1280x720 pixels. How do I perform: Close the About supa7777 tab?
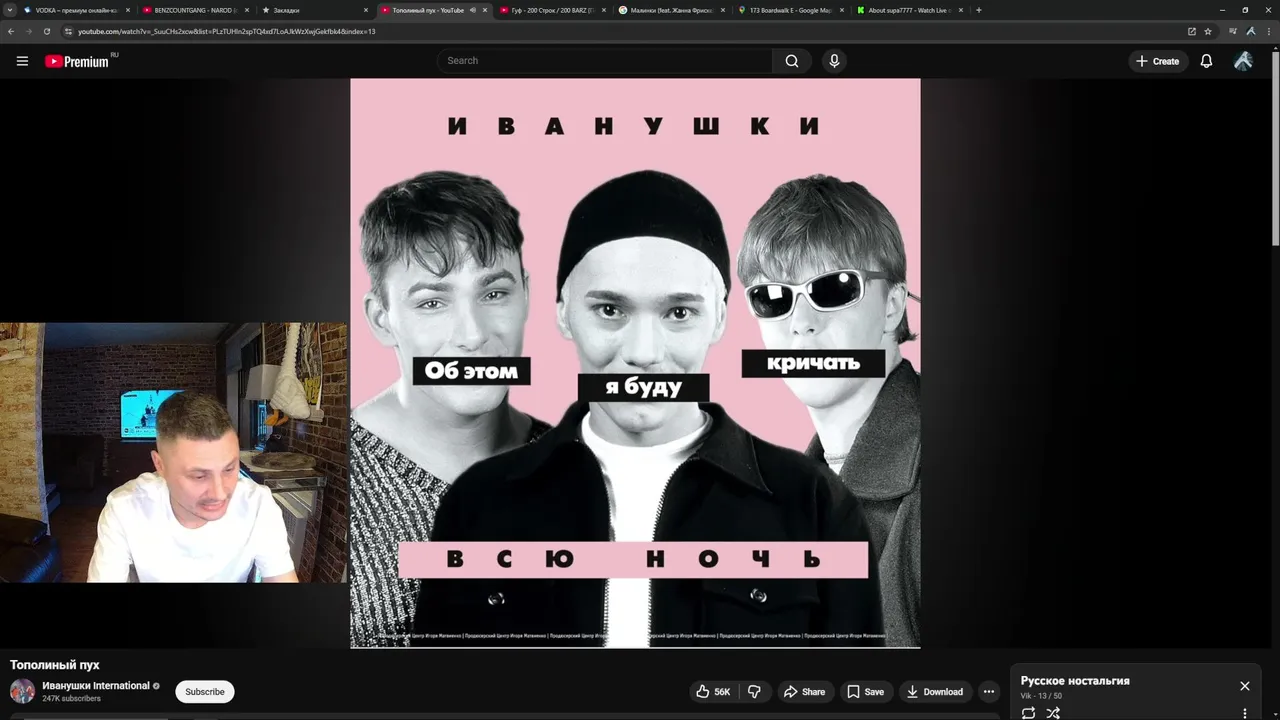961,10
